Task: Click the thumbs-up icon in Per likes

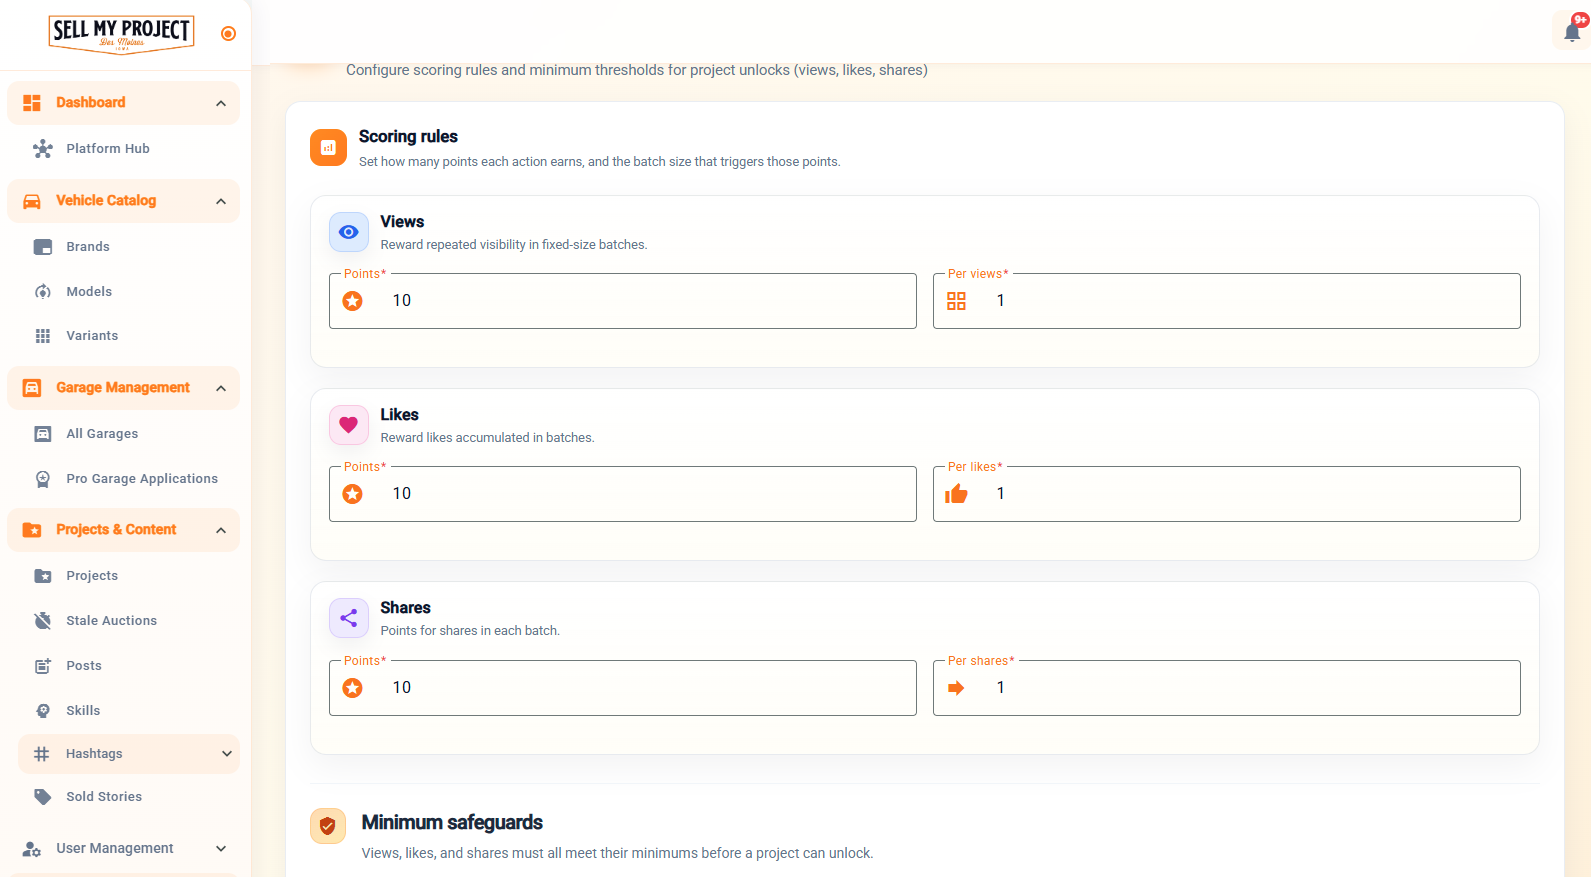Action: [957, 494]
